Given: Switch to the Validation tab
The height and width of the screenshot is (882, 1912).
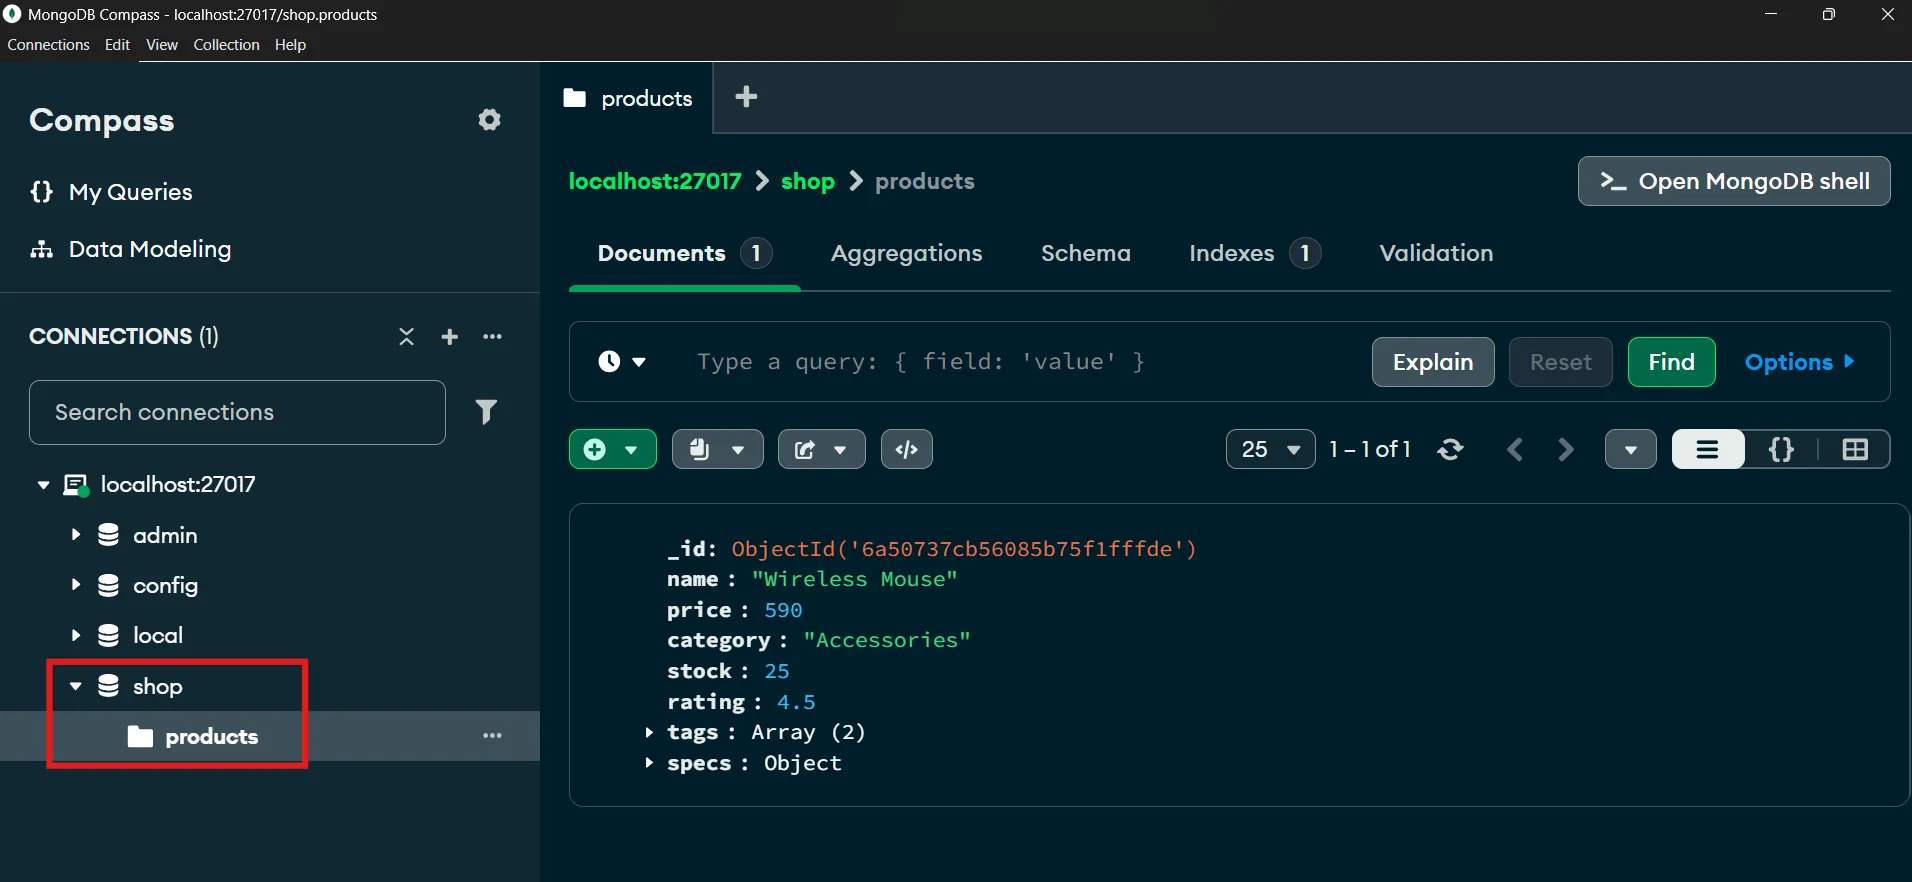Looking at the screenshot, I should click(x=1436, y=253).
